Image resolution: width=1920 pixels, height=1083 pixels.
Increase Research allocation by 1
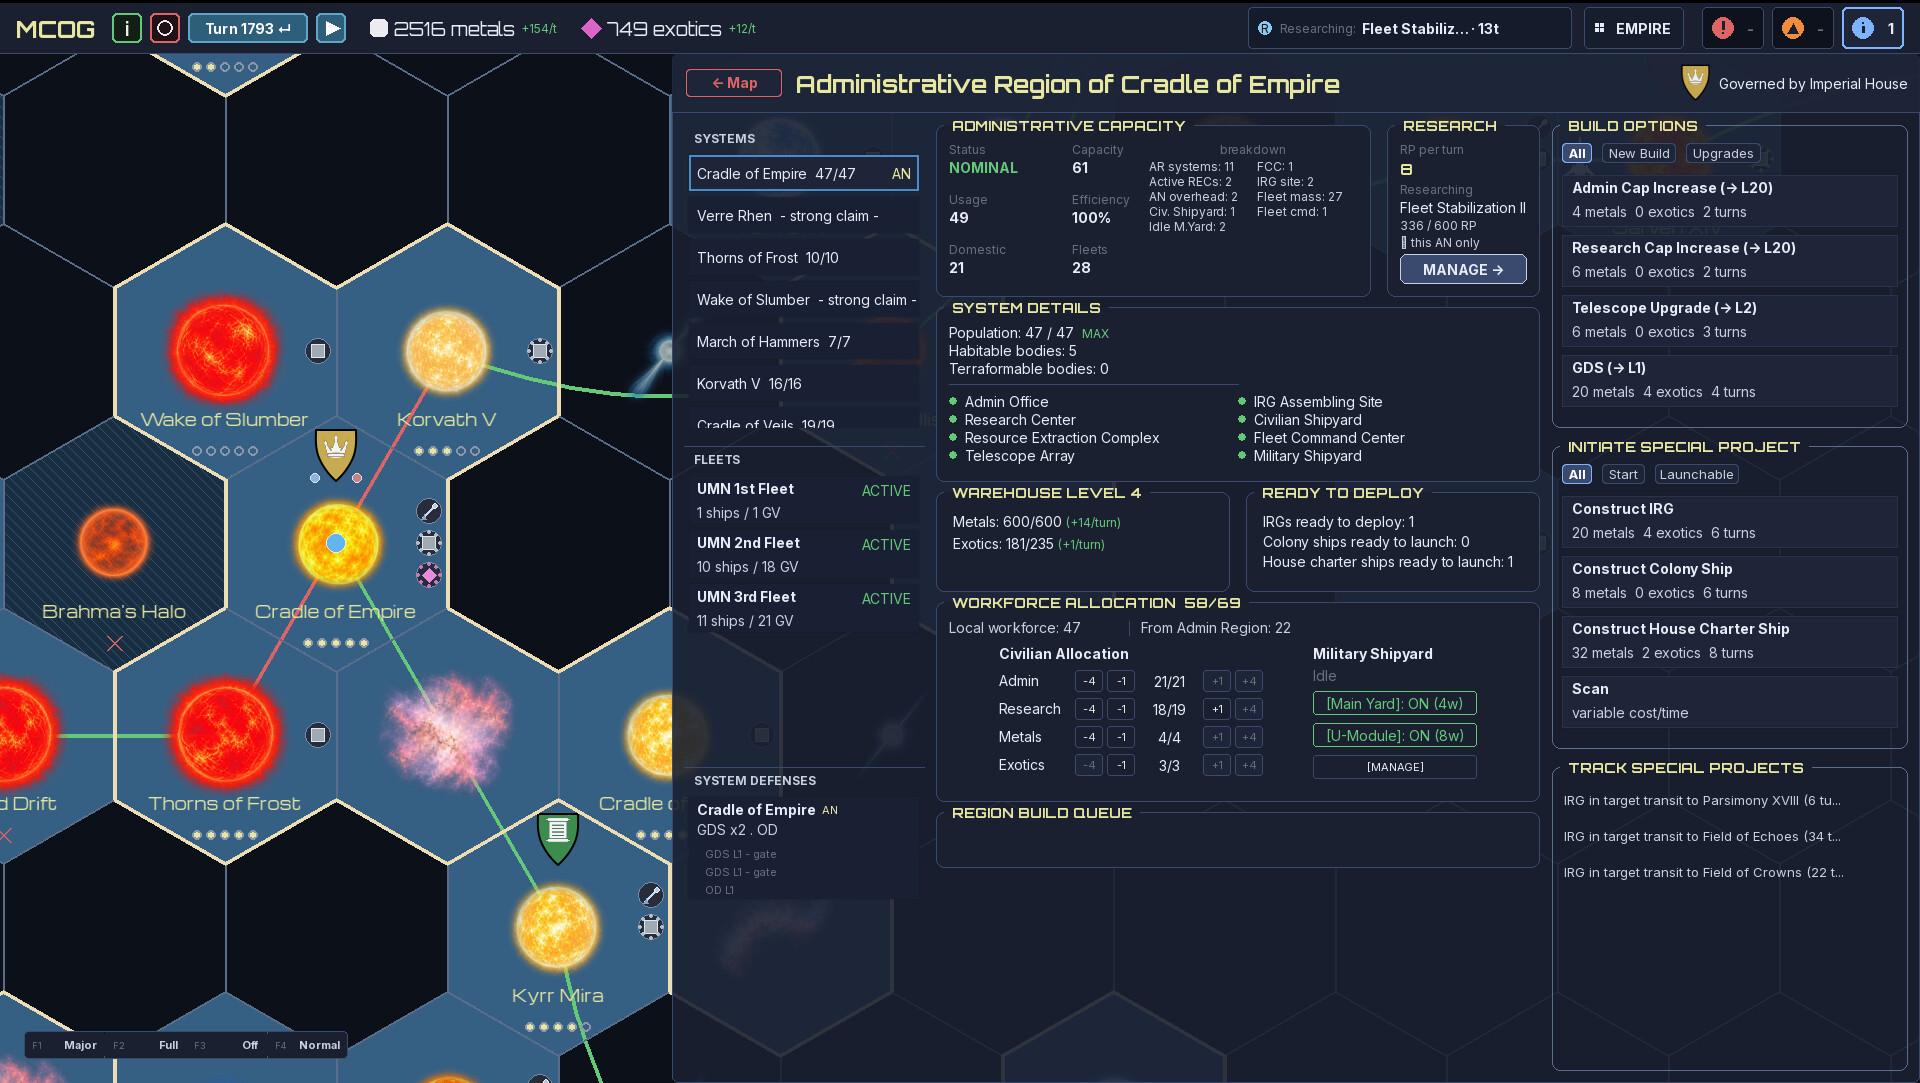1217,710
